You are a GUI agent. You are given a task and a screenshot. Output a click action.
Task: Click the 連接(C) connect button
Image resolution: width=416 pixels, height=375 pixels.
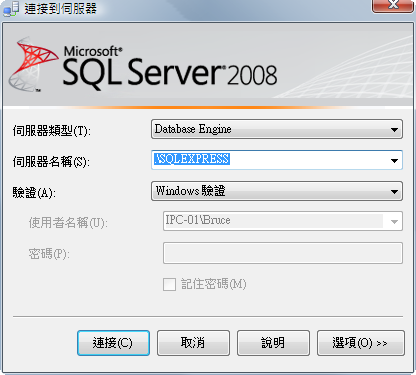tap(113, 343)
